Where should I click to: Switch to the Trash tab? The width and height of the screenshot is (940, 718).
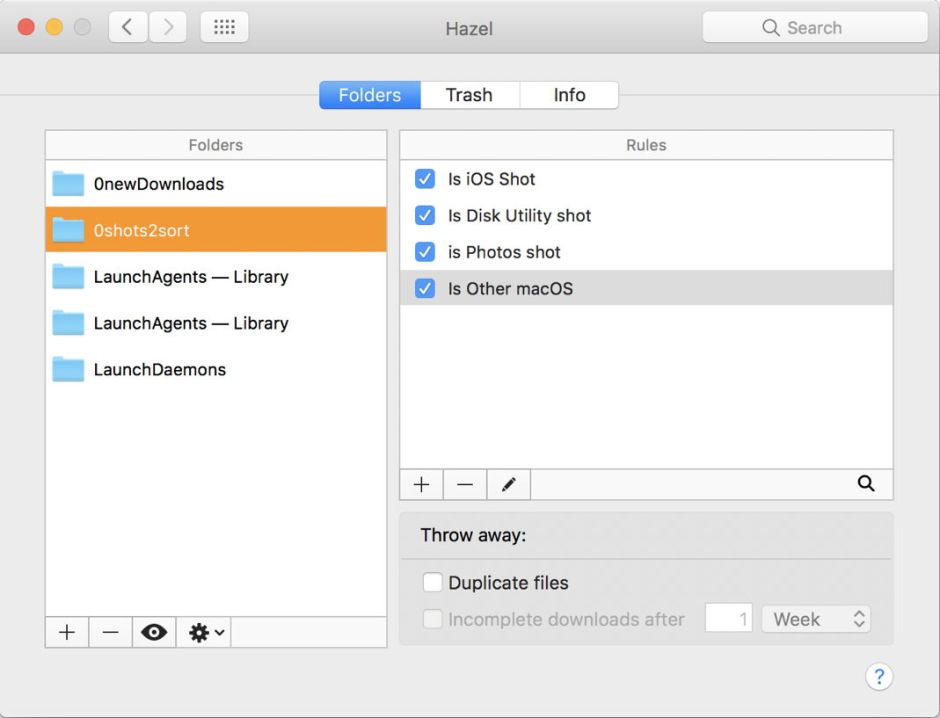(x=469, y=95)
